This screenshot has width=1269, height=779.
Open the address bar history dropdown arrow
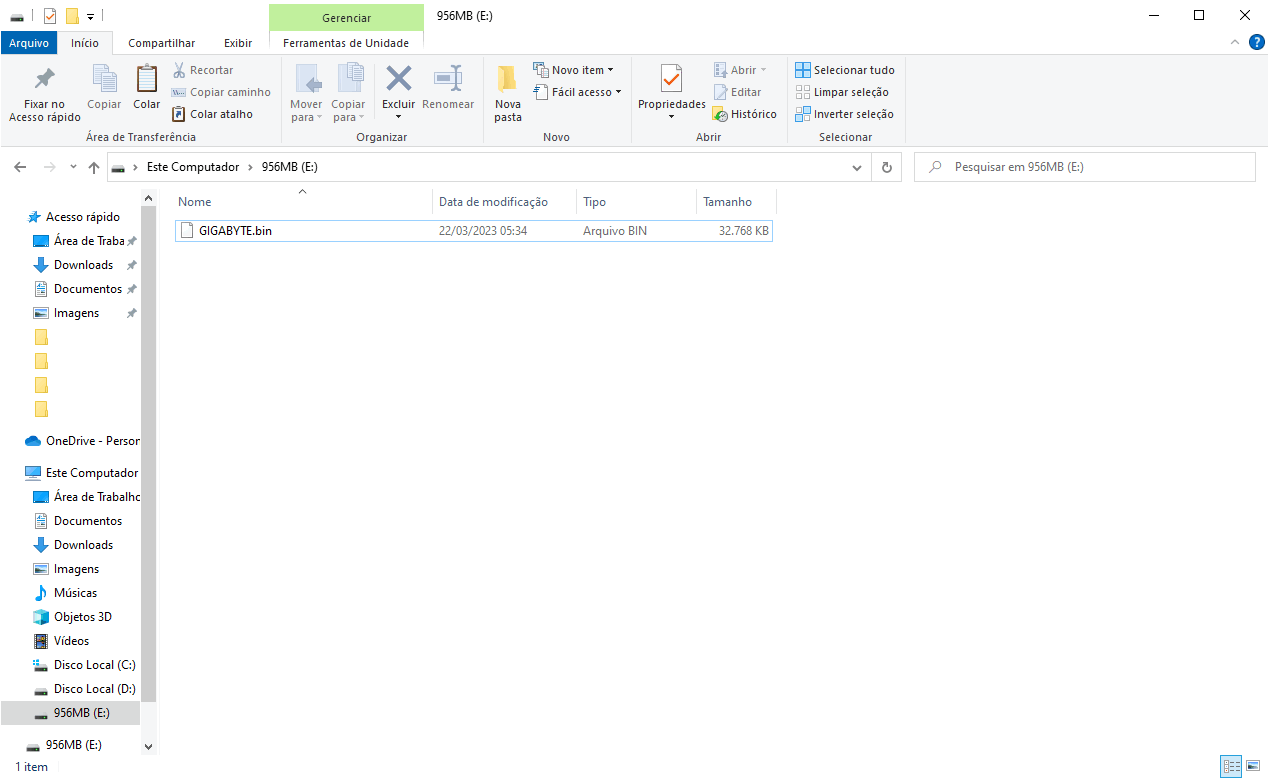point(856,168)
